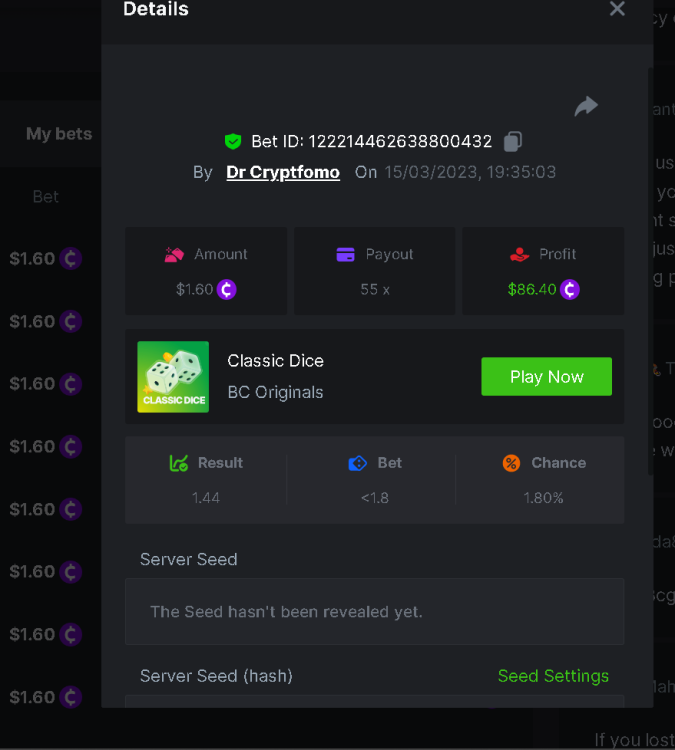Screen dimensions: 675x750
Task: Click the Classic Dice game title
Action: coord(276,361)
